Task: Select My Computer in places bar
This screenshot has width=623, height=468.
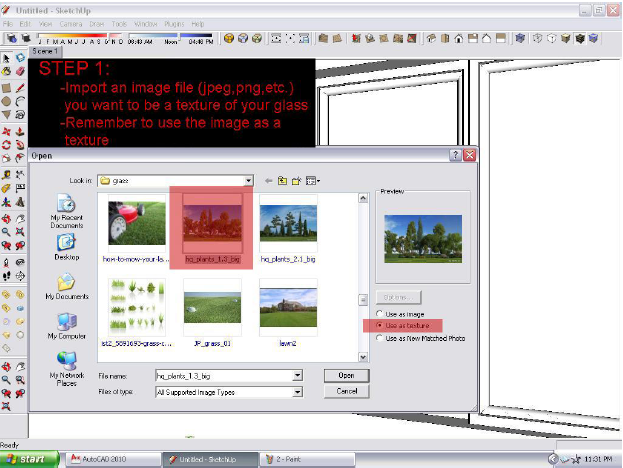Action: click(x=66, y=328)
